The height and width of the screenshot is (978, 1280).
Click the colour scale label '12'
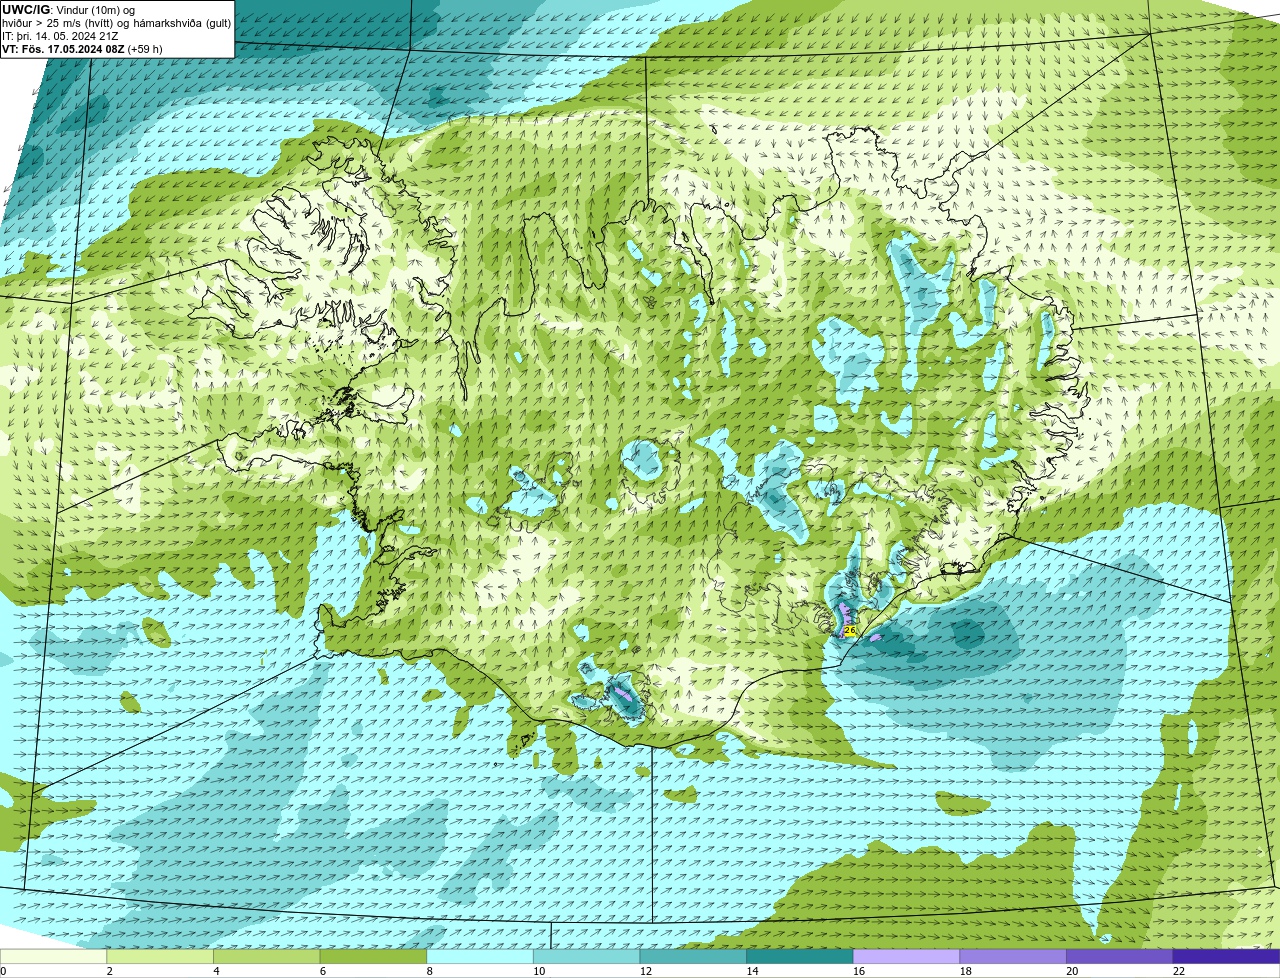pos(646,971)
